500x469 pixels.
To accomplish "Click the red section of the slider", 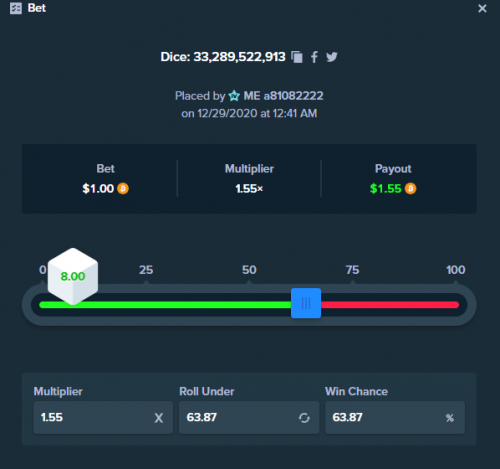I will coord(390,305).
